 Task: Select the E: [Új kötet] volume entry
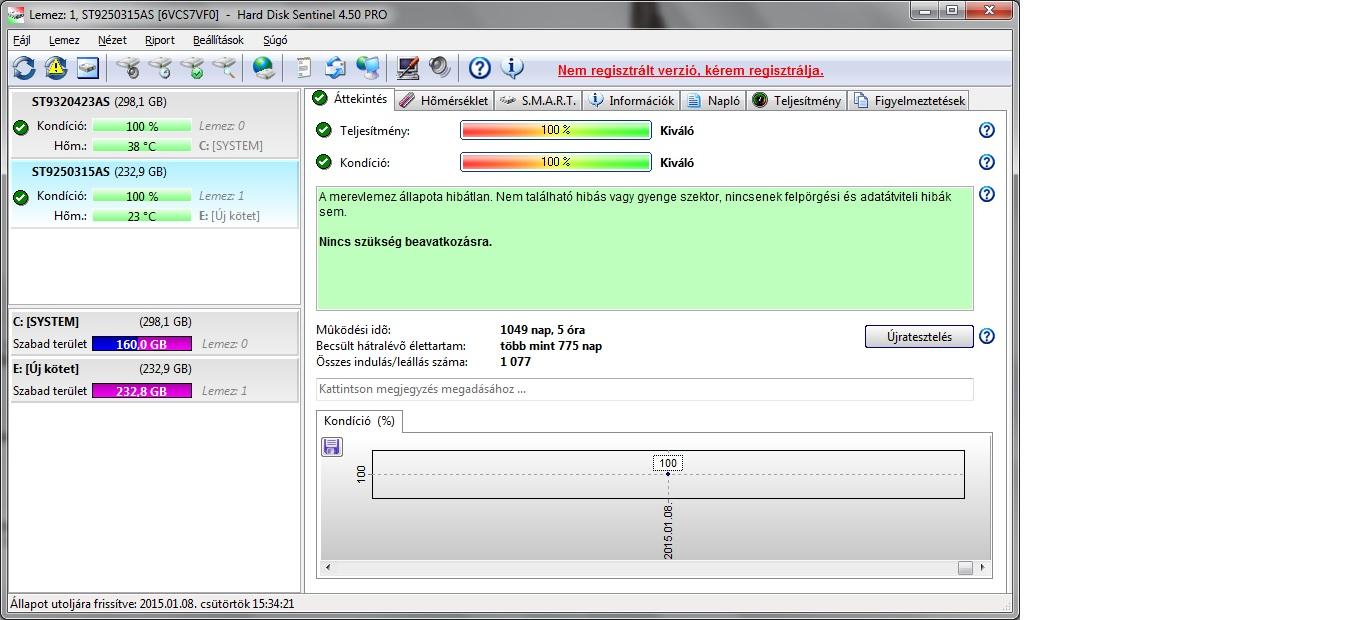coord(154,380)
